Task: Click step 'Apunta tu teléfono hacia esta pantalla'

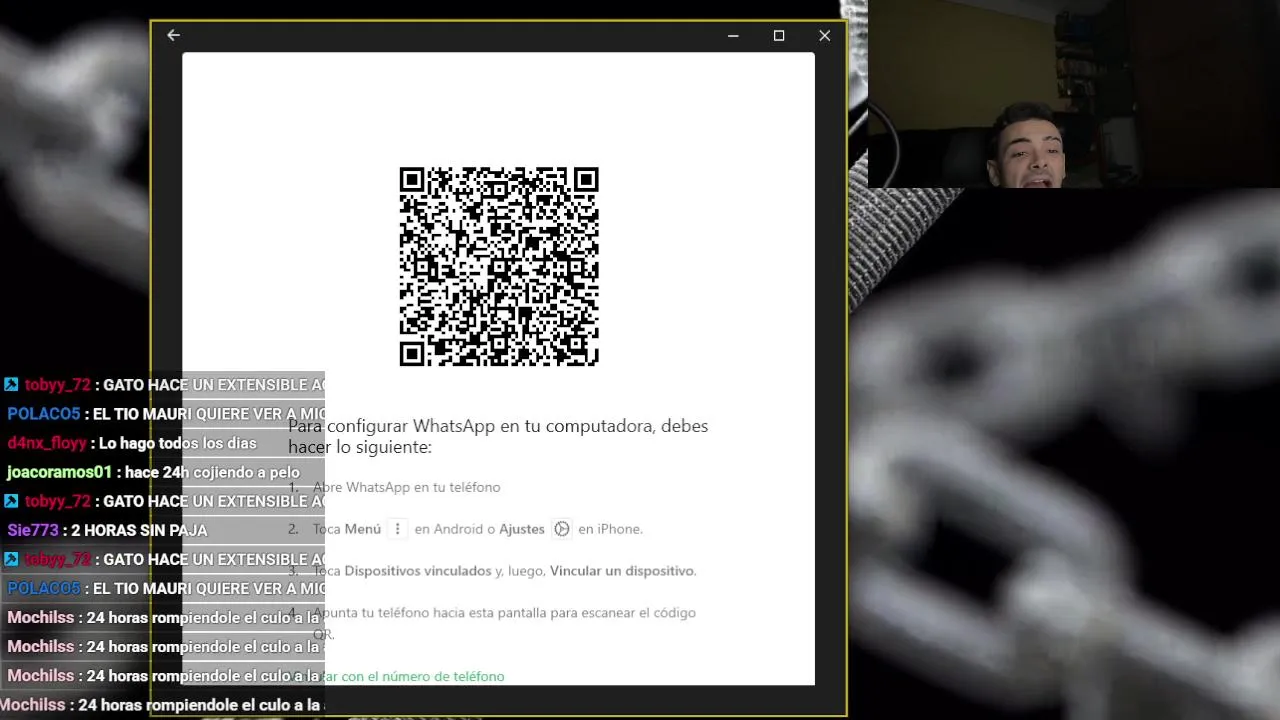Action: (x=504, y=622)
